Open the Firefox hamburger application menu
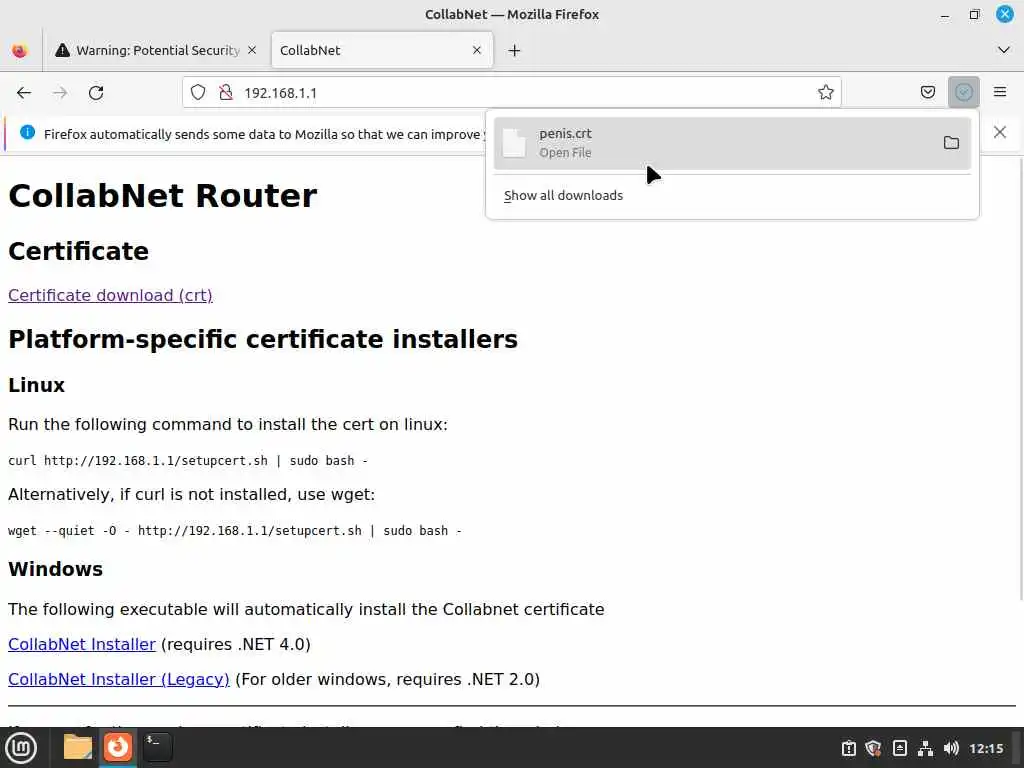The image size is (1024, 768). pos(1000,92)
